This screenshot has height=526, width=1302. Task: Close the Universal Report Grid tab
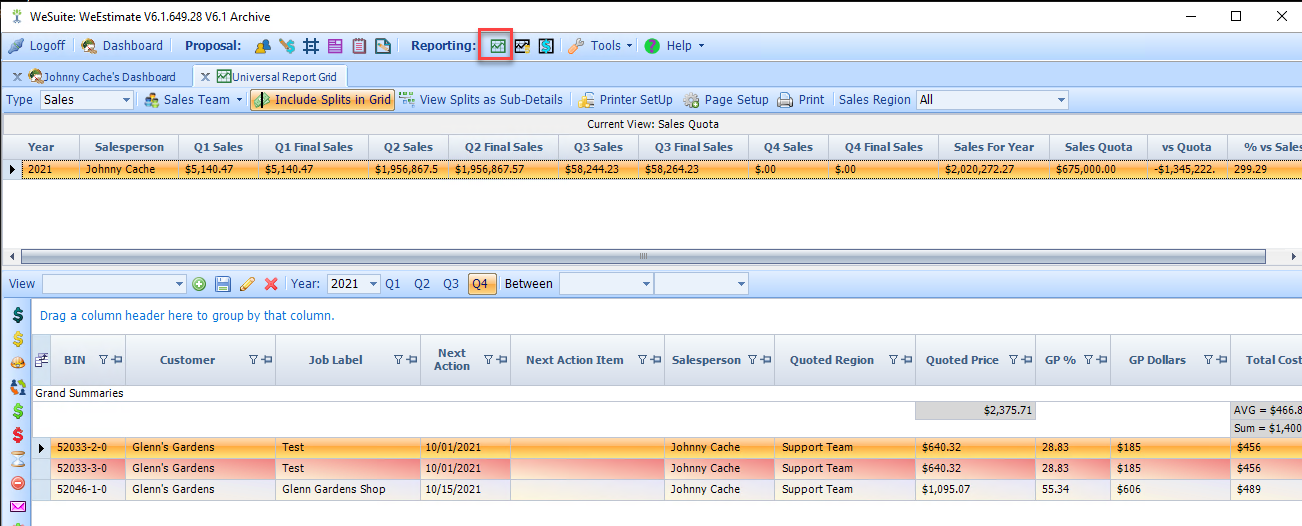point(205,77)
